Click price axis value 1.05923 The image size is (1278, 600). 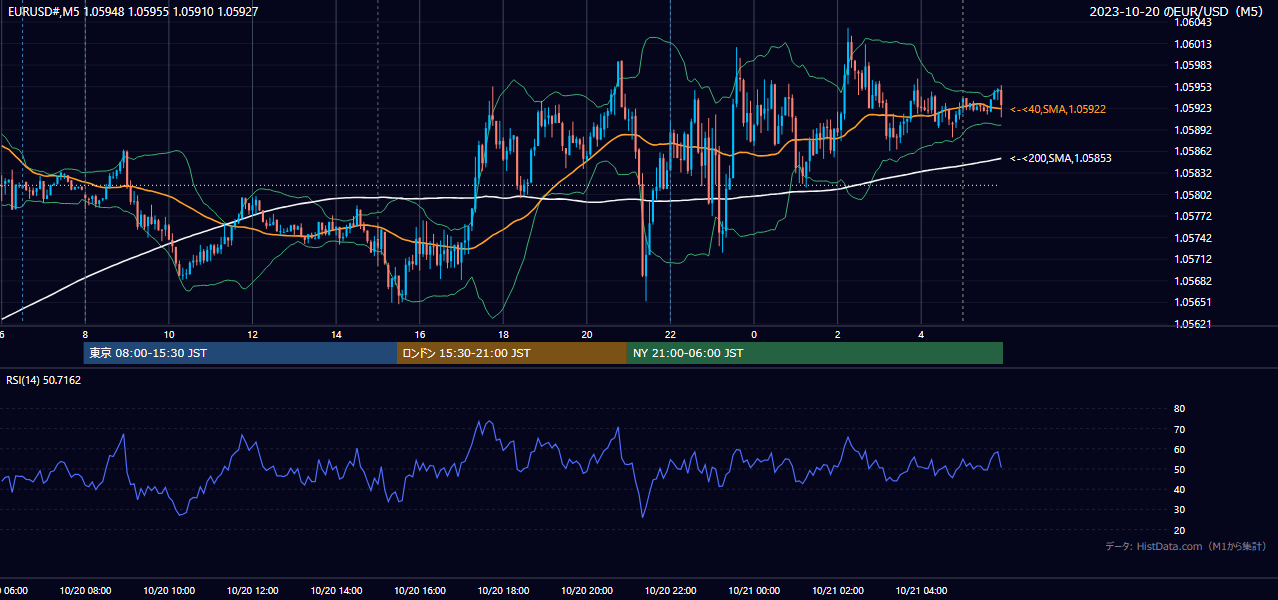click(1192, 108)
